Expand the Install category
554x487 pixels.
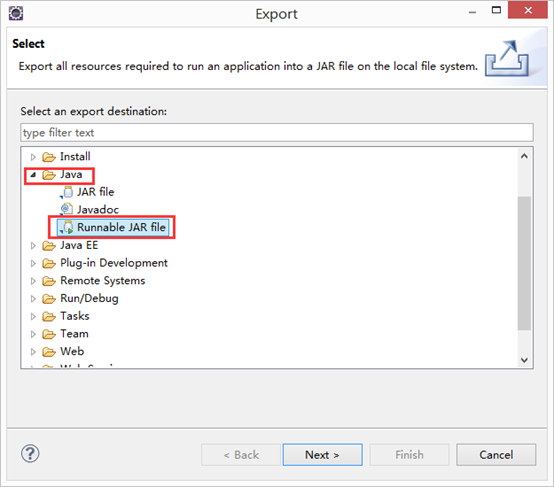pyautogui.click(x=33, y=157)
